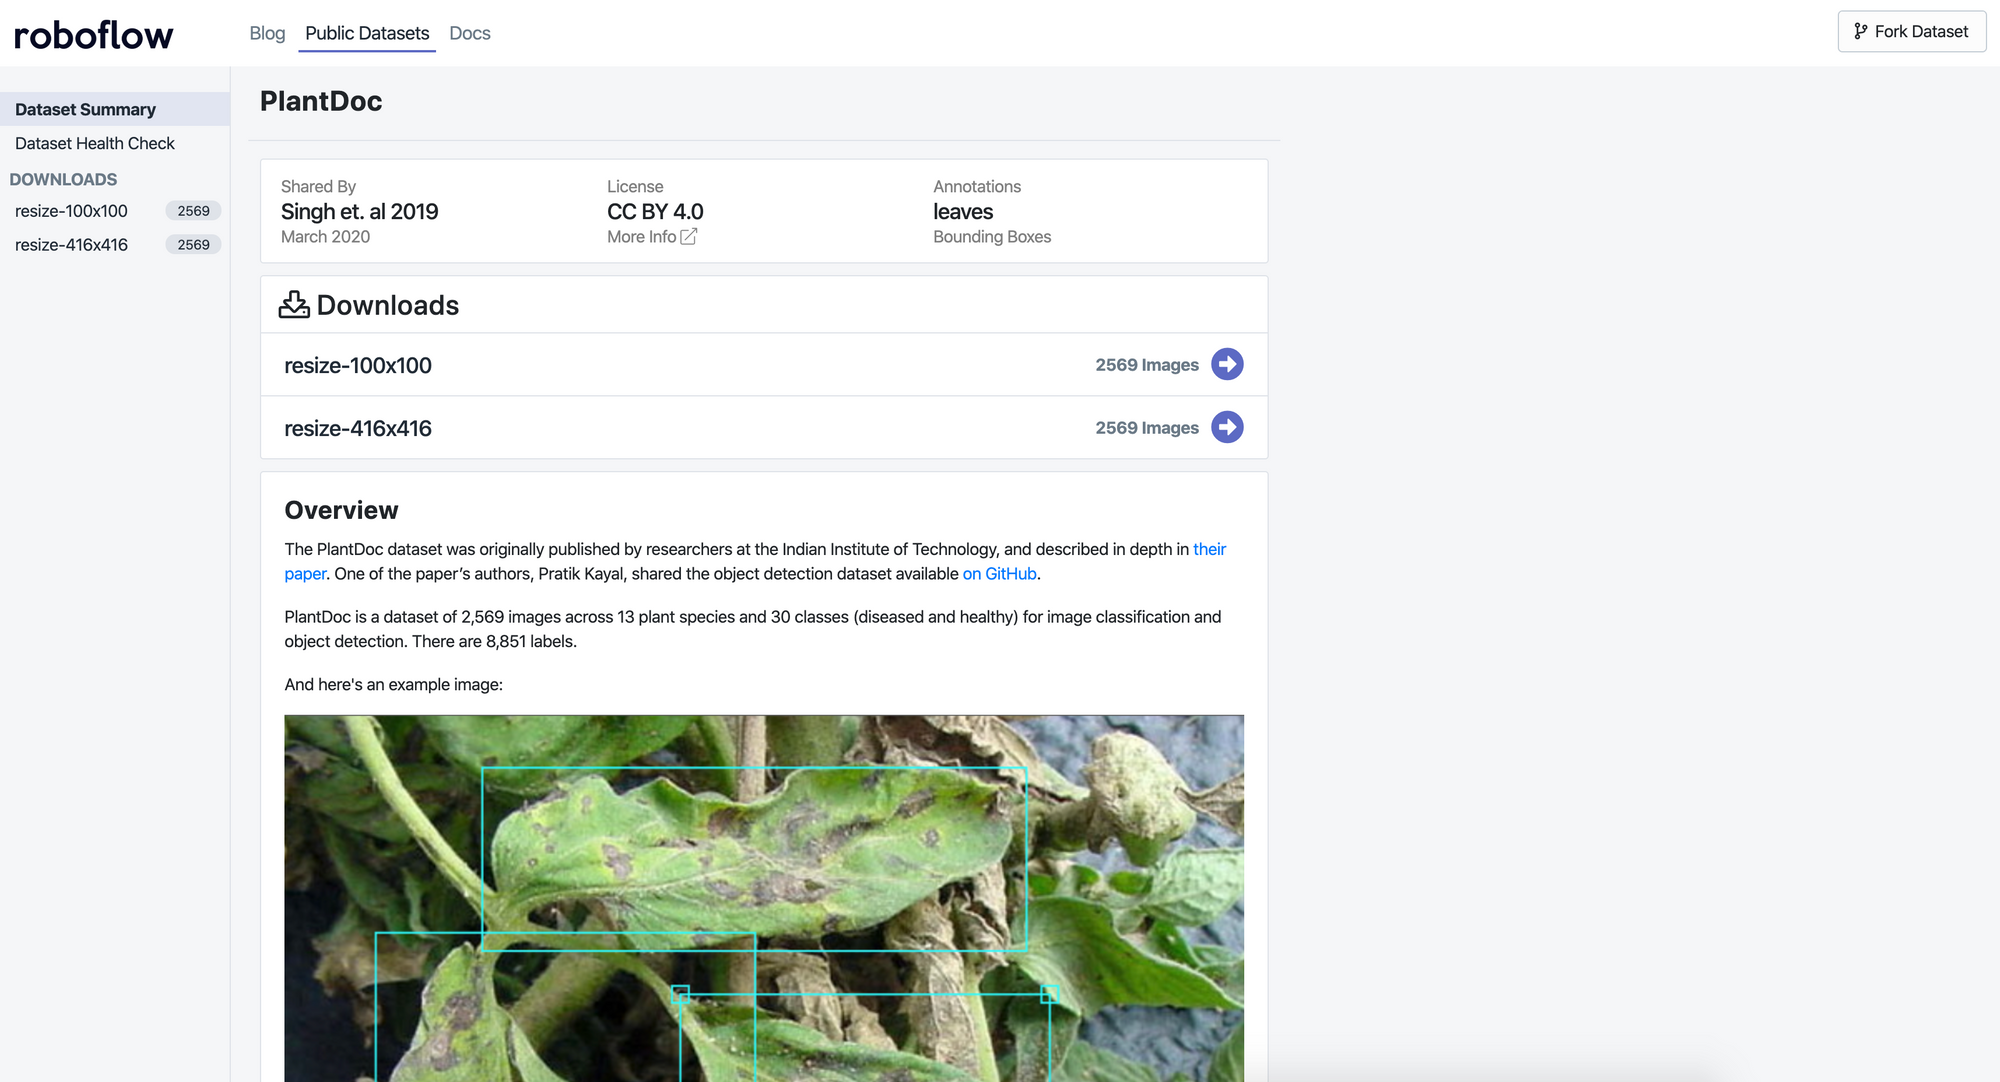Open the Docs section
Viewport: 2000px width, 1082px height.
click(x=469, y=33)
